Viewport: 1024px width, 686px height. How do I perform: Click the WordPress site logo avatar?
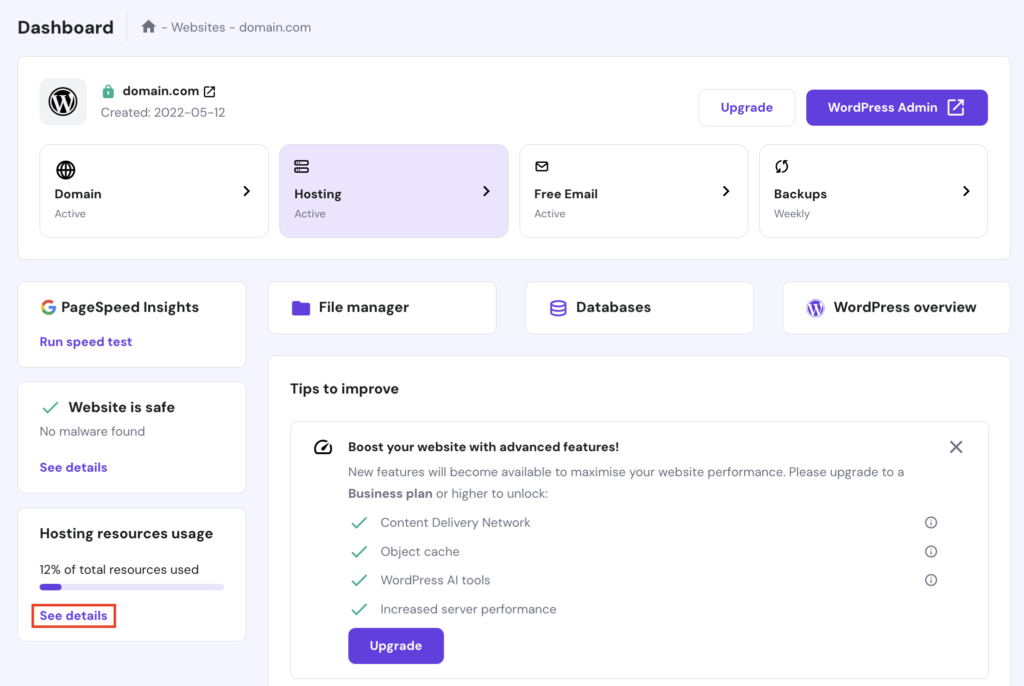pyautogui.click(x=62, y=101)
